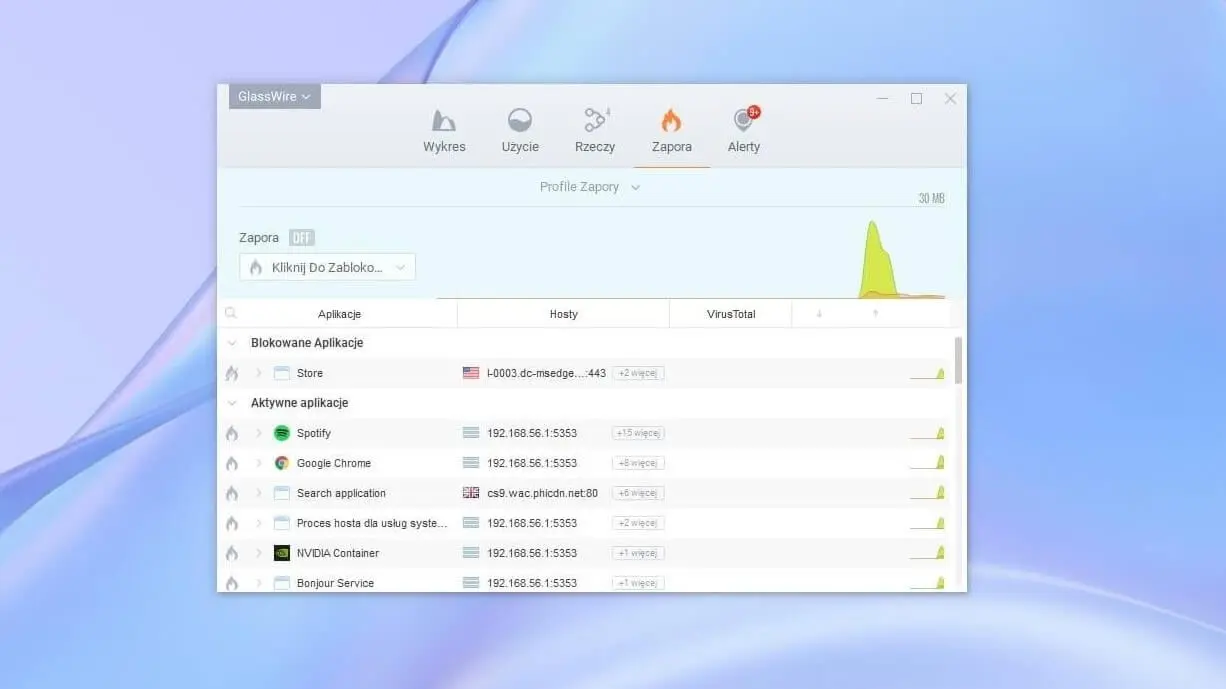
Task: Switch to the Zapora tab
Action: [x=671, y=131]
